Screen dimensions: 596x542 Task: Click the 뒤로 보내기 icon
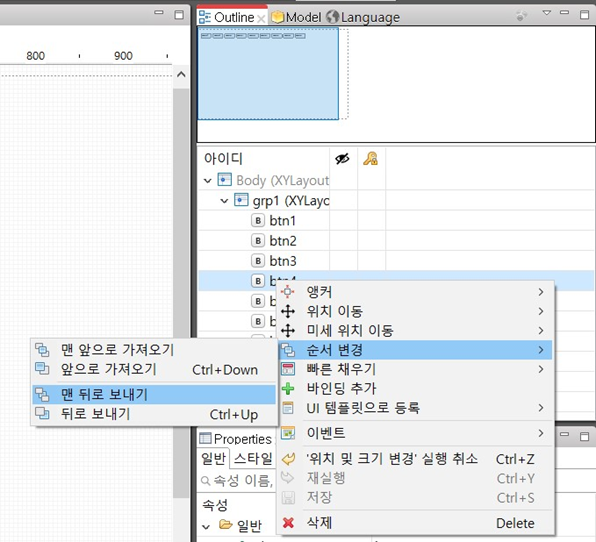42,414
